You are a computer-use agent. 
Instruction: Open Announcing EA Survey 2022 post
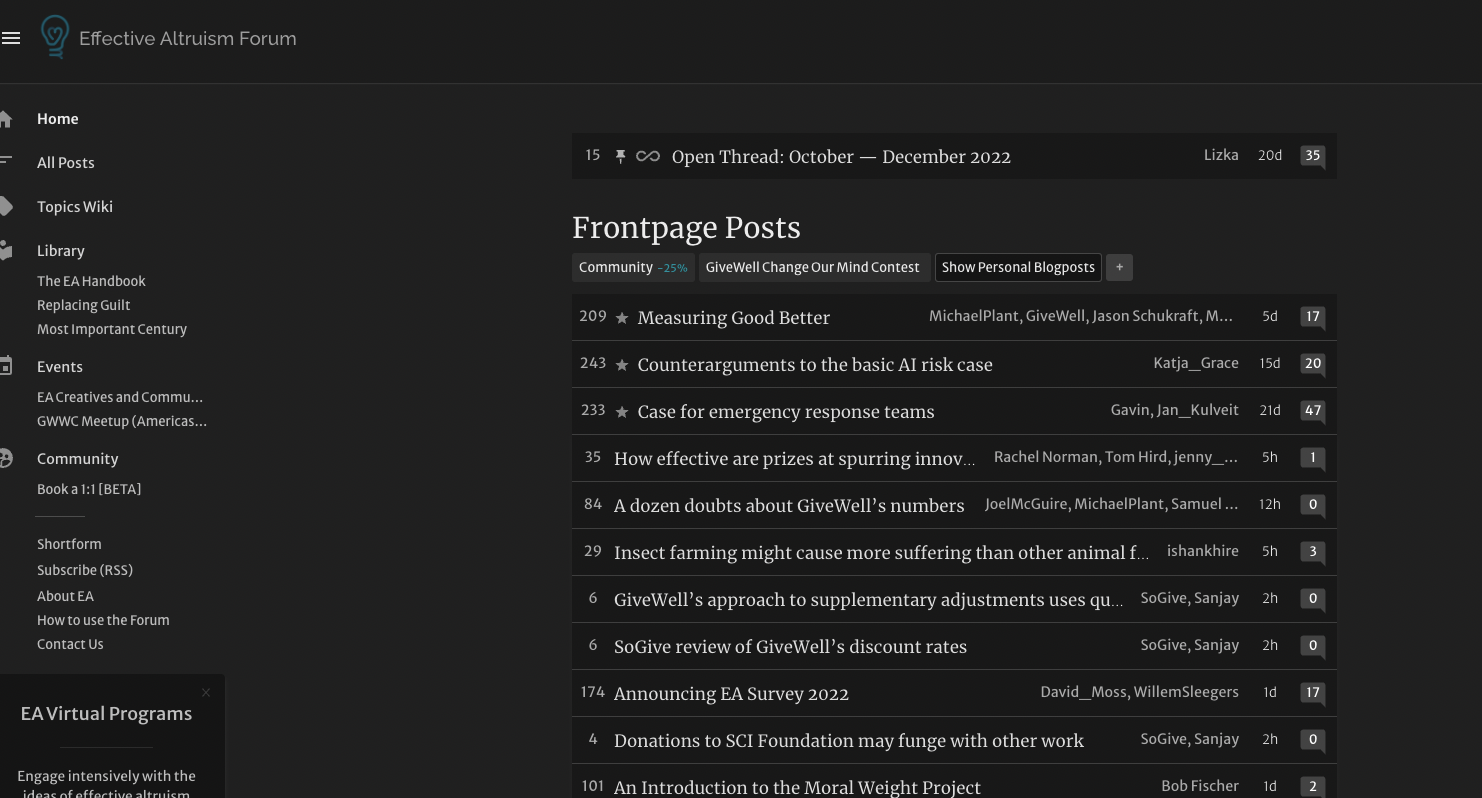coord(731,694)
